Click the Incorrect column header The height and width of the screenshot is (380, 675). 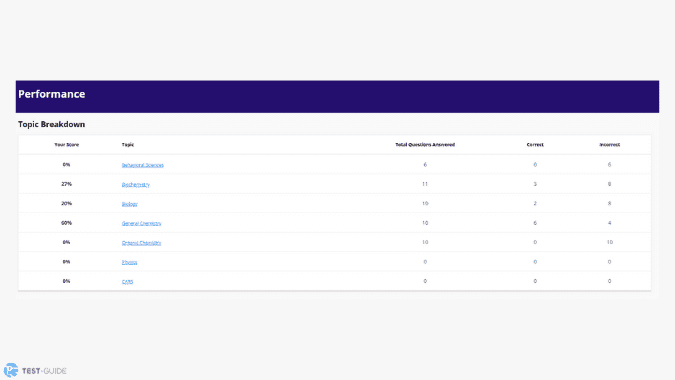point(610,145)
